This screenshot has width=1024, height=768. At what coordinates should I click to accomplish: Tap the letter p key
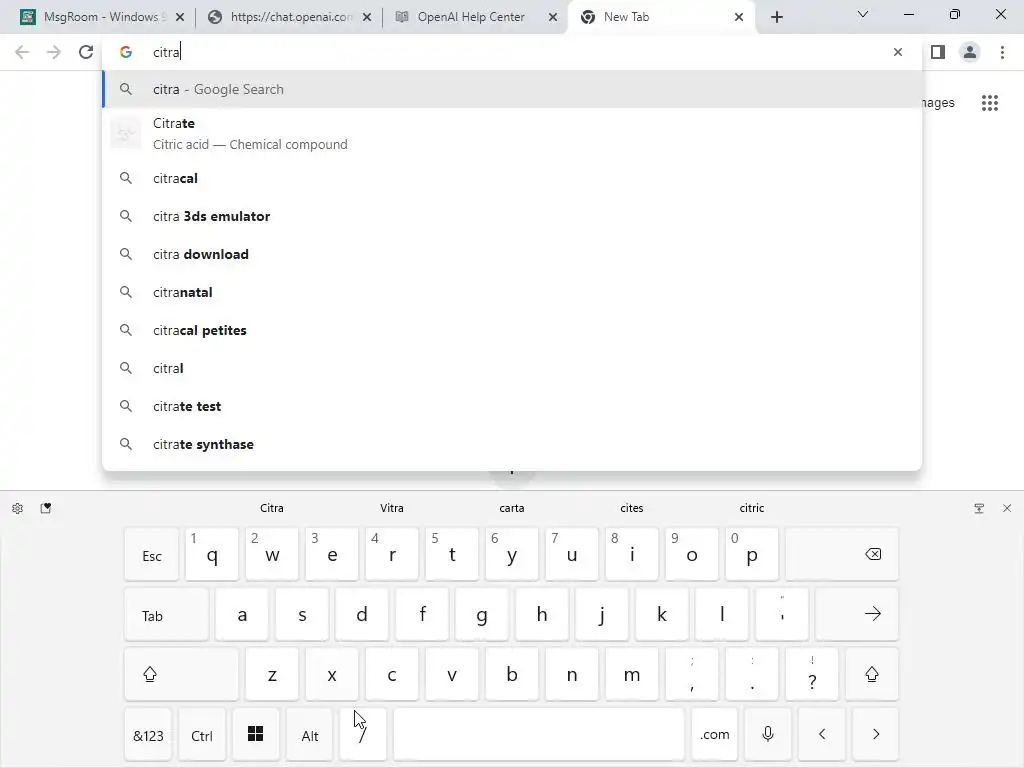(x=752, y=554)
